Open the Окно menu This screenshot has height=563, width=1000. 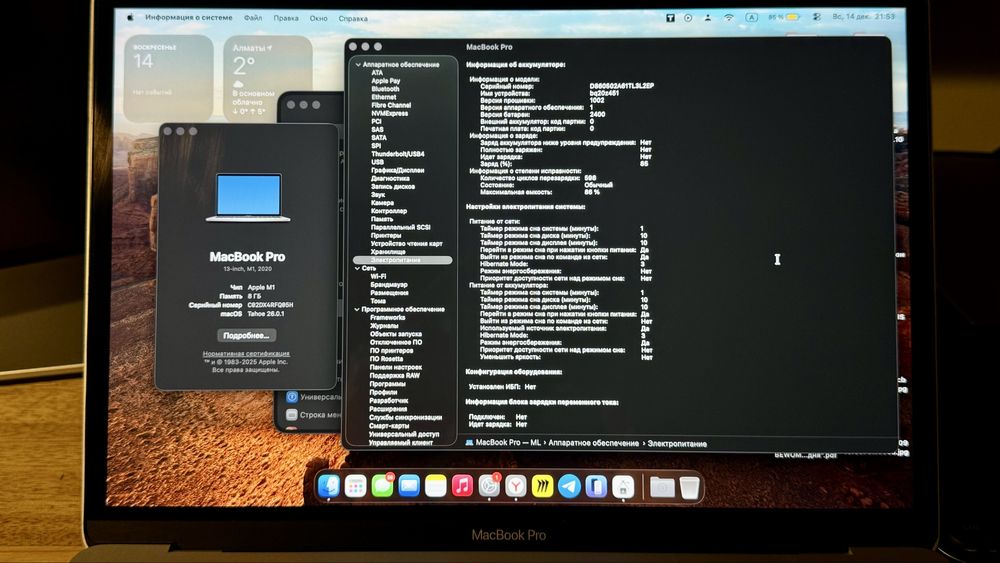(x=318, y=18)
